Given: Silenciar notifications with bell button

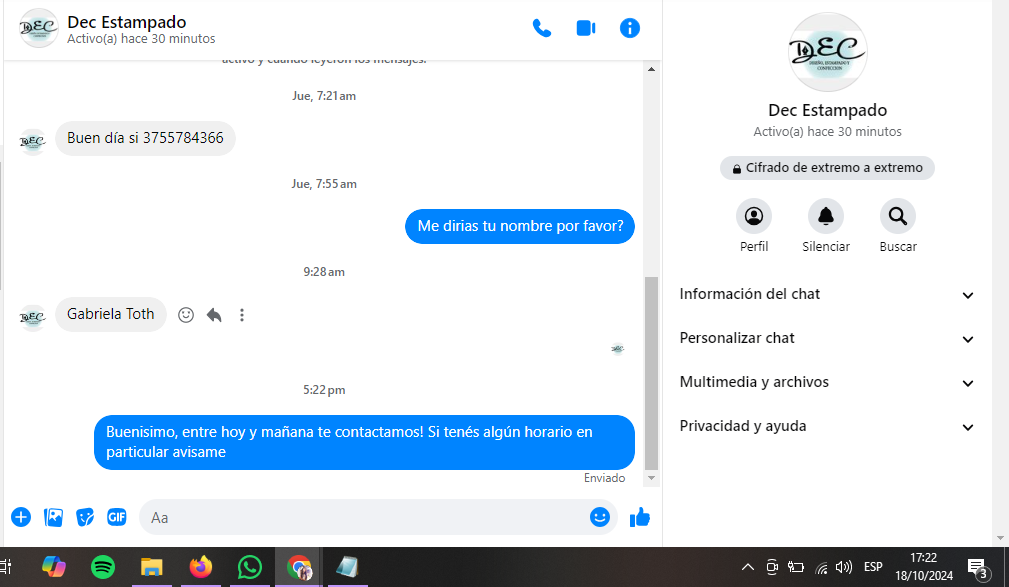Looking at the screenshot, I should (x=826, y=216).
